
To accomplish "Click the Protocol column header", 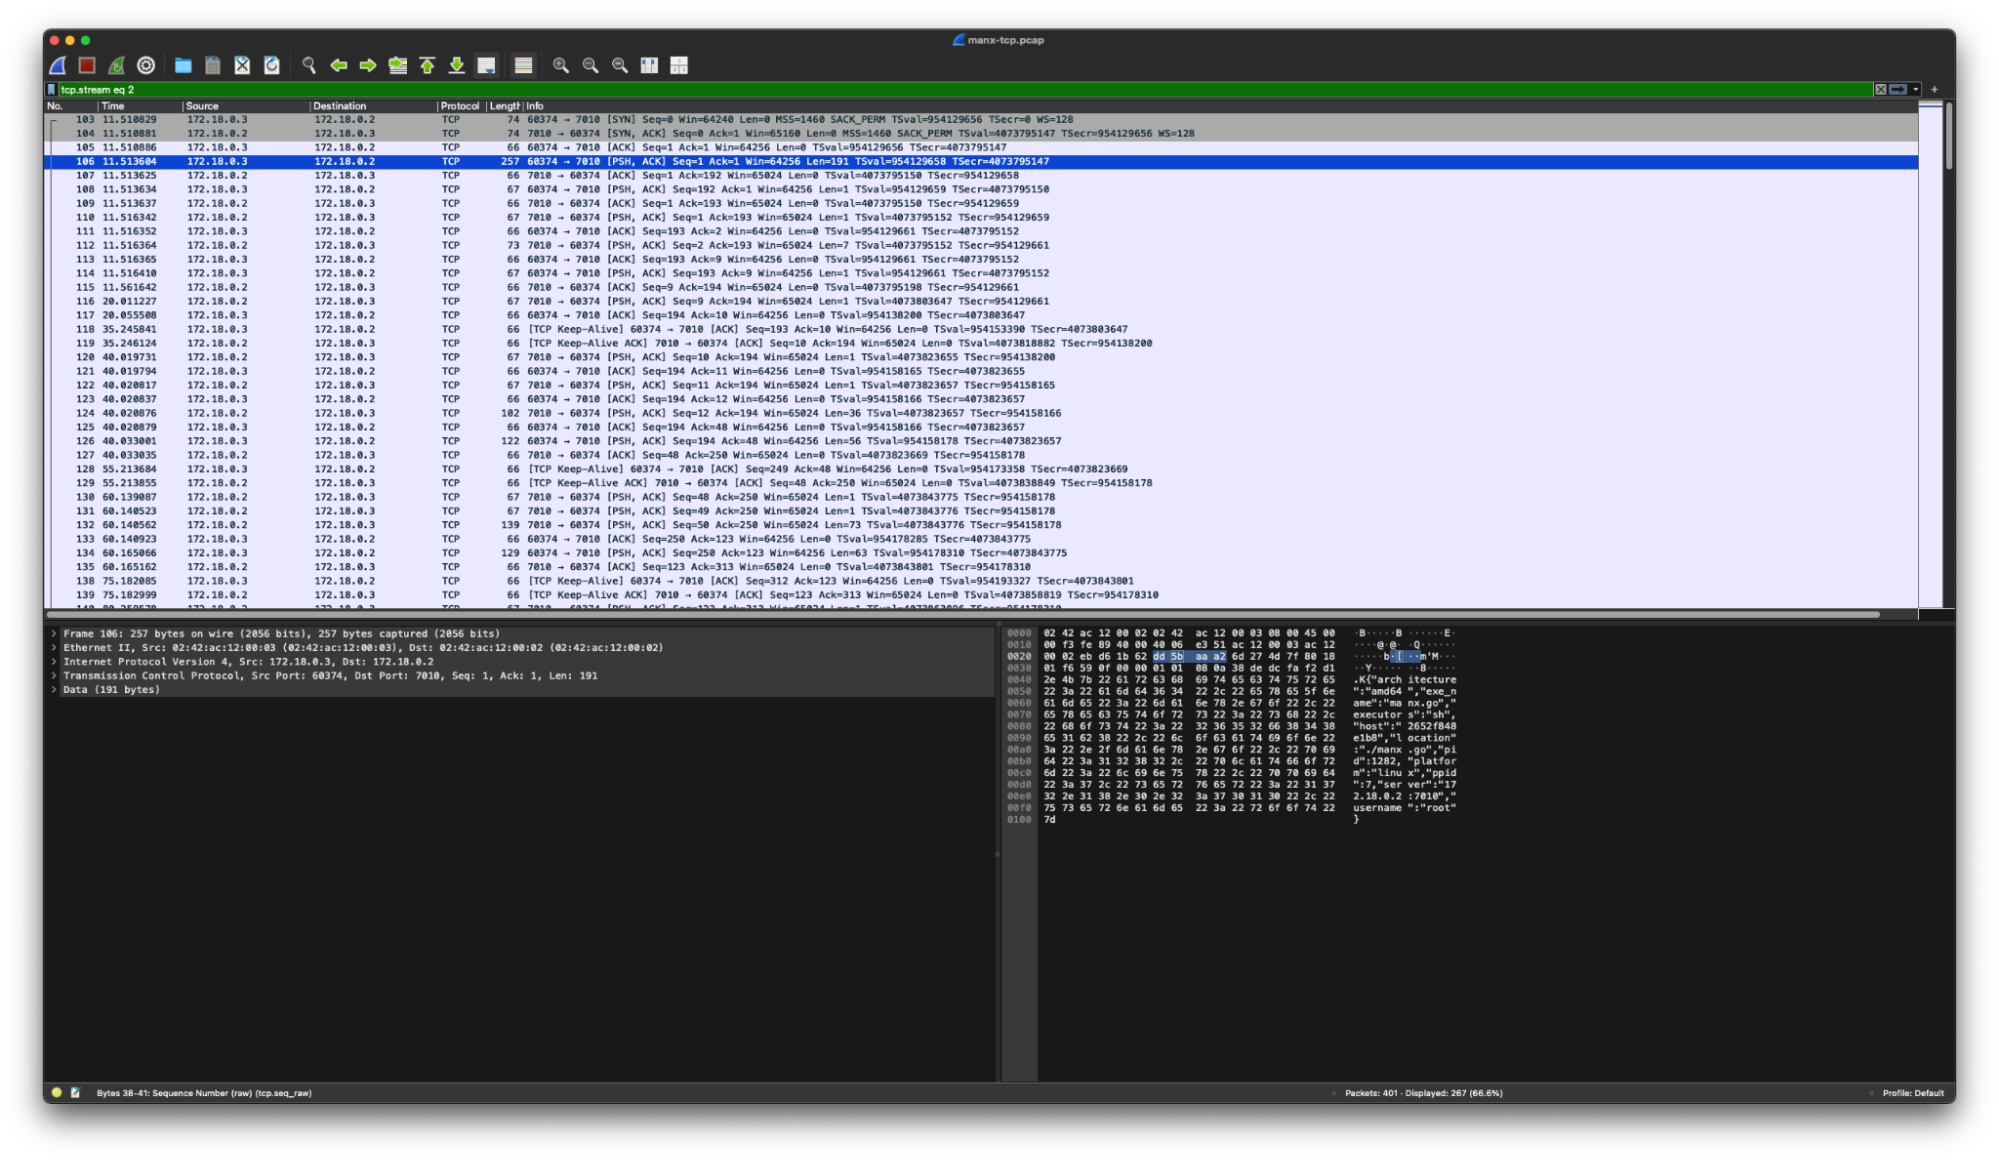I will 459,105.
